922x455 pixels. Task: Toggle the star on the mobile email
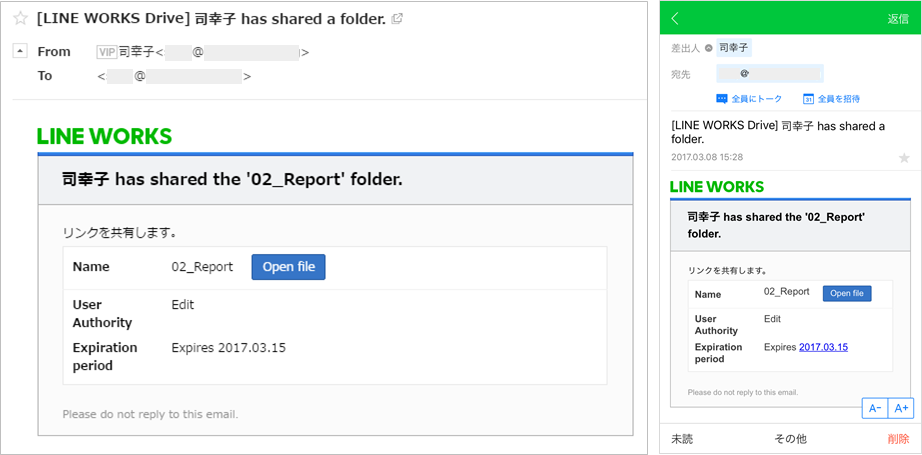[x=904, y=158]
